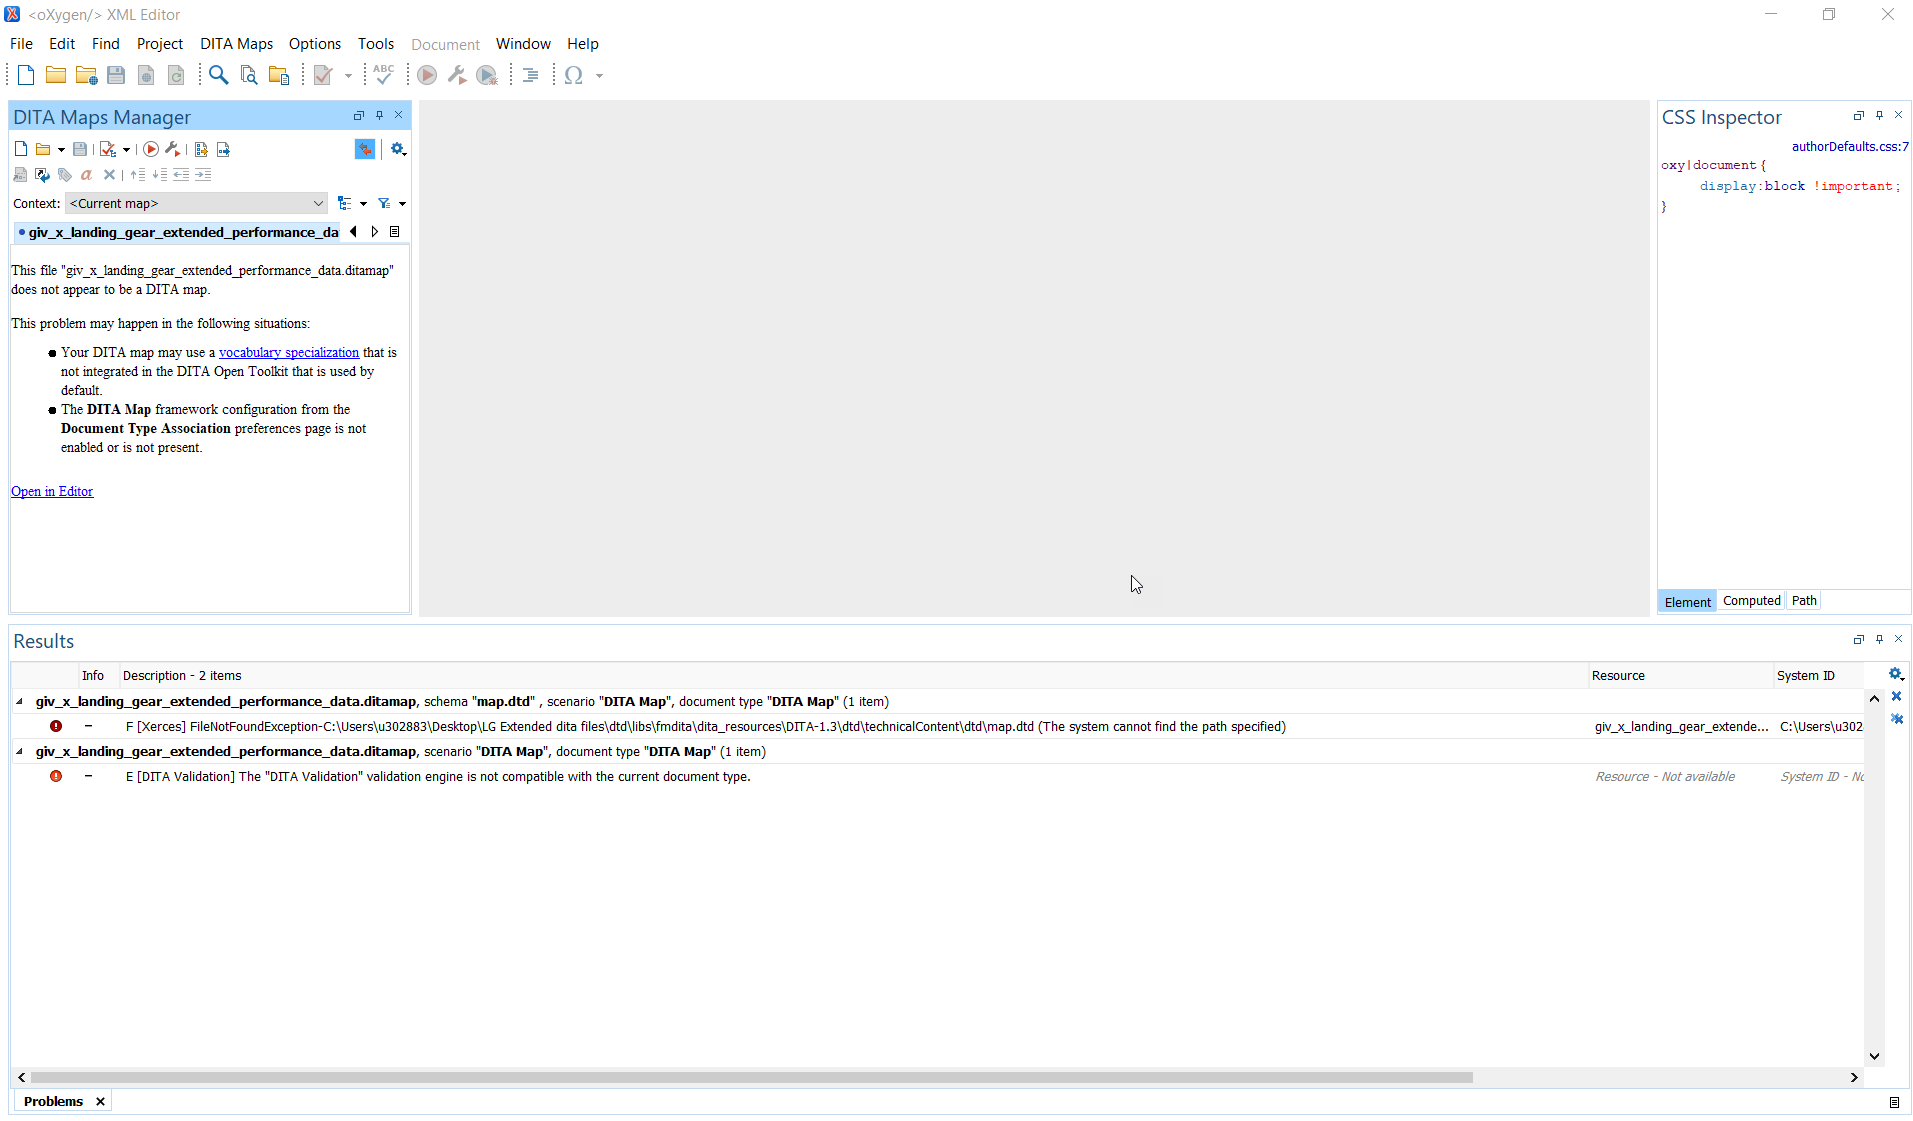Open dropdown arrow next to filter funnel icon

tap(402, 204)
